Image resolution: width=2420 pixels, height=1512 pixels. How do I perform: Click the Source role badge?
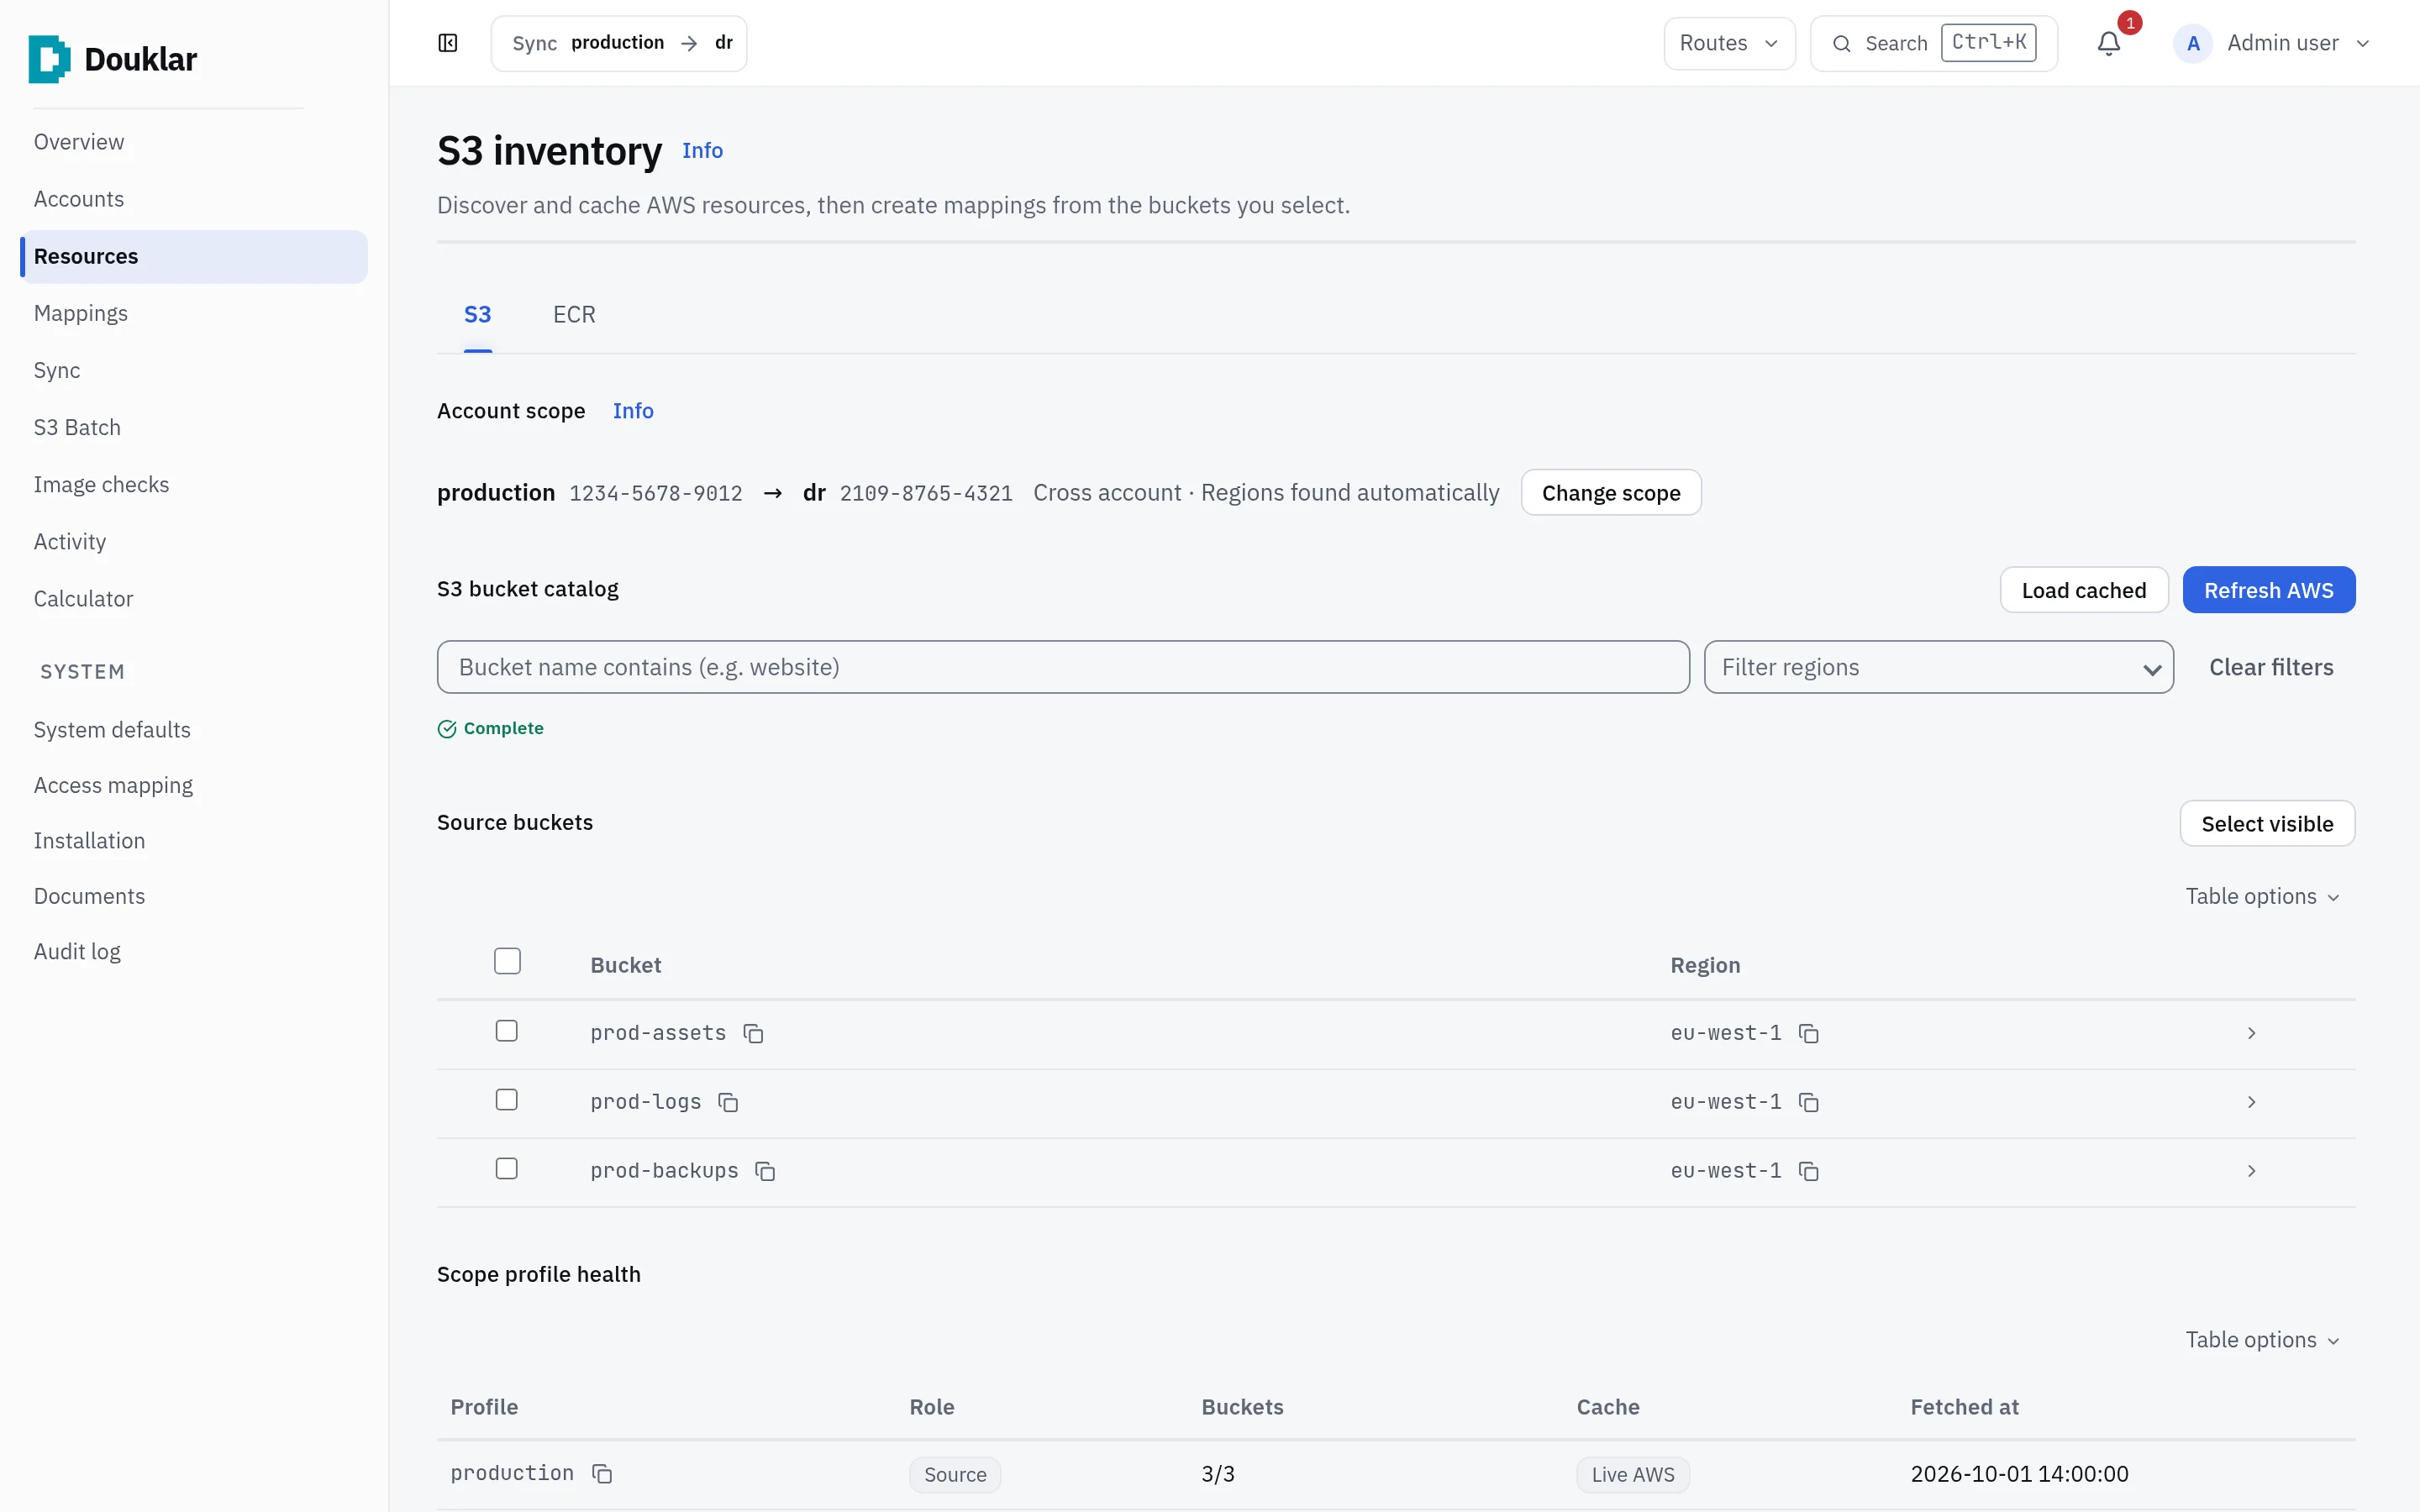coord(955,1475)
